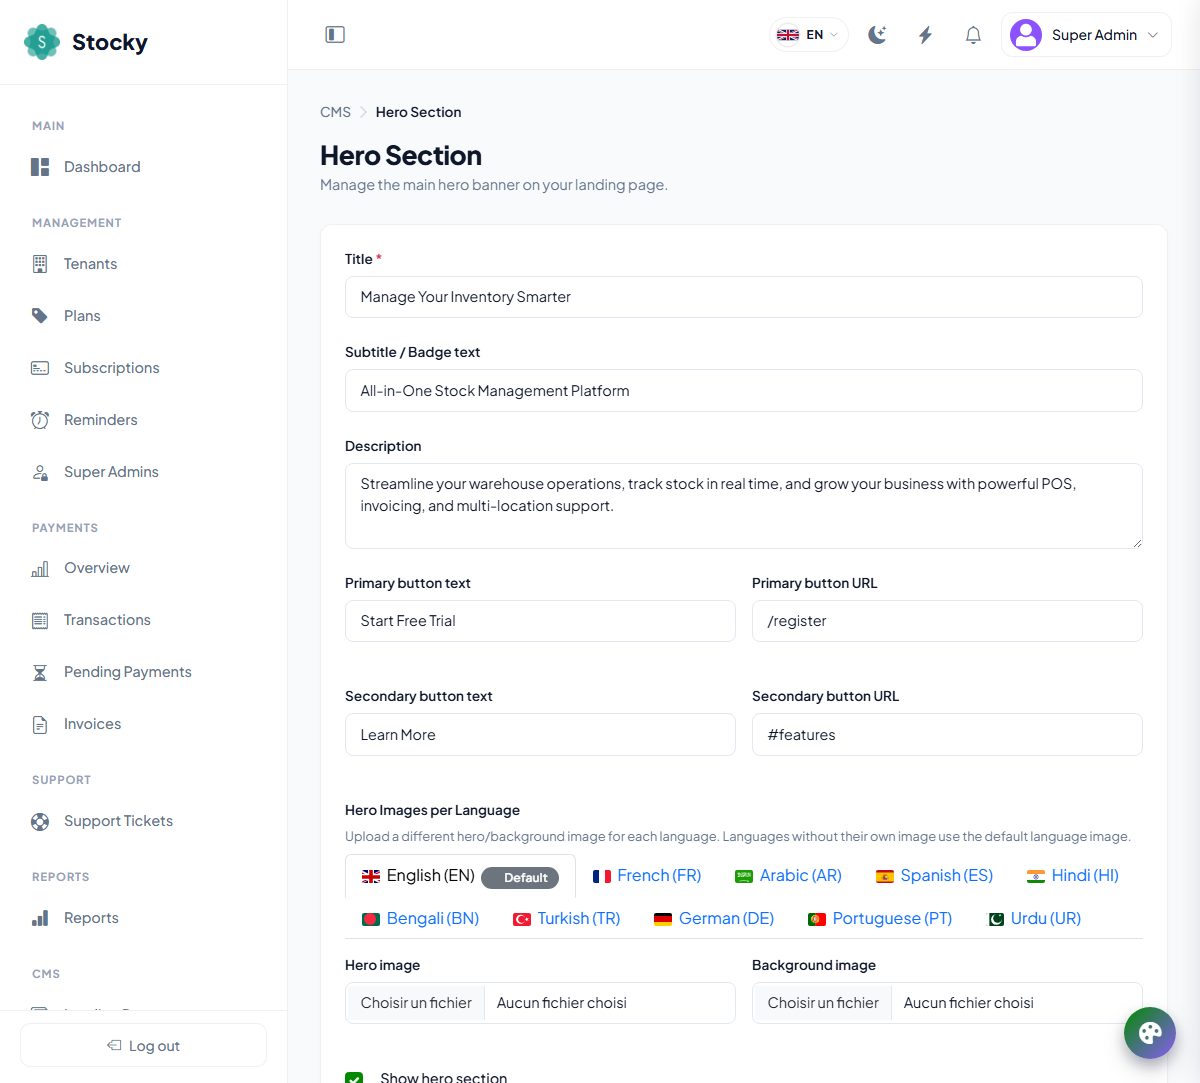The image size is (1200, 1083).
Task: Click the Primary button URL field
Action: [947, 621]
